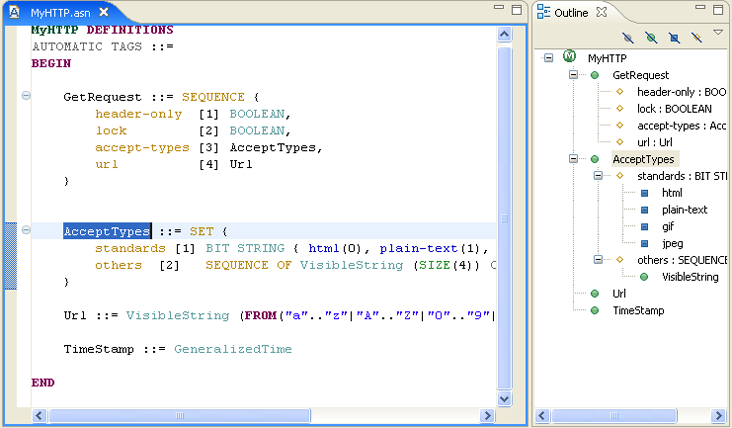Collapse the standards node in Outline tree
732x428 pixels.
click(x=597, y=176)
